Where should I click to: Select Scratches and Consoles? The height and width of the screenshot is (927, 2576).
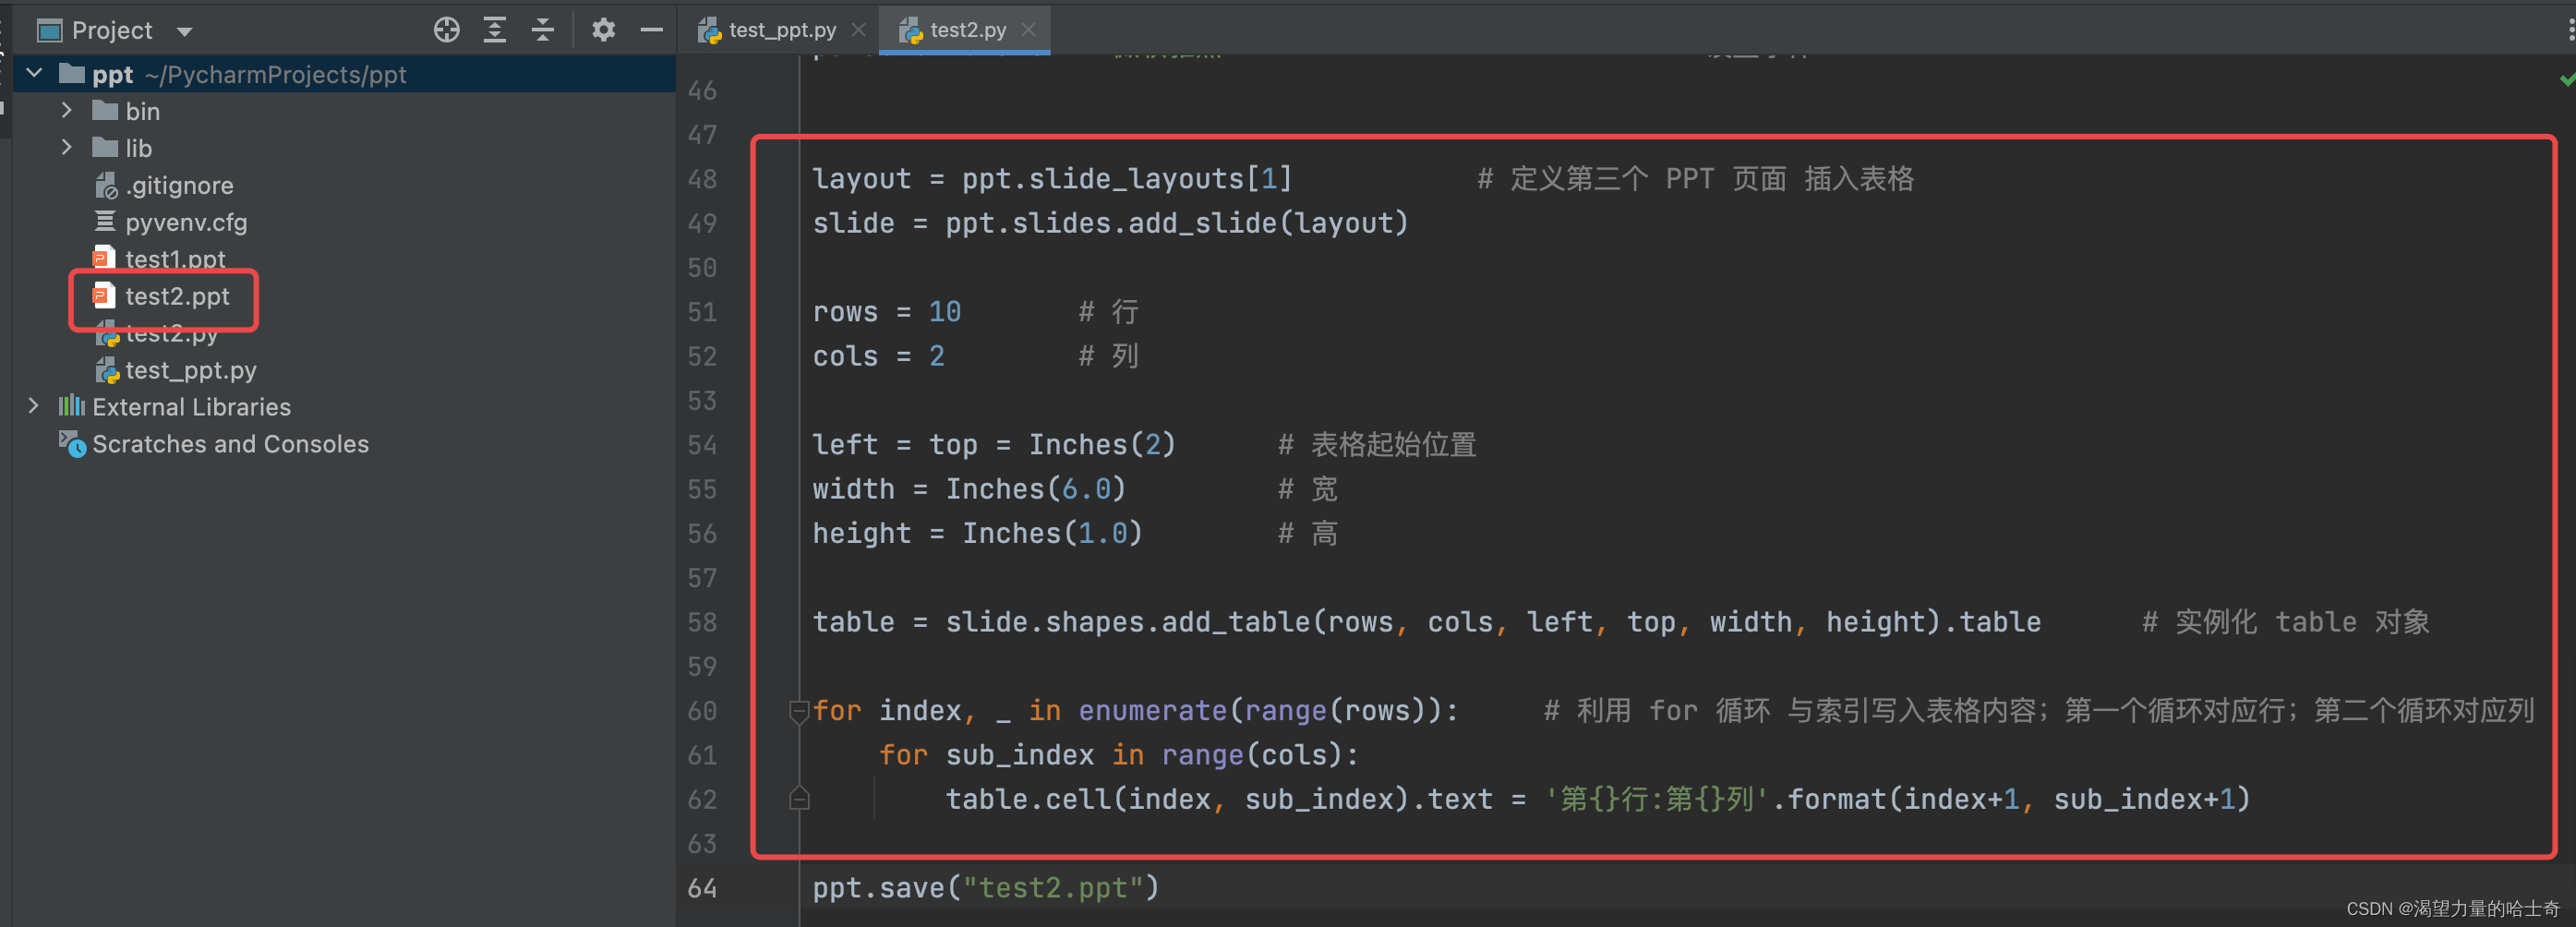click(230, 444)
